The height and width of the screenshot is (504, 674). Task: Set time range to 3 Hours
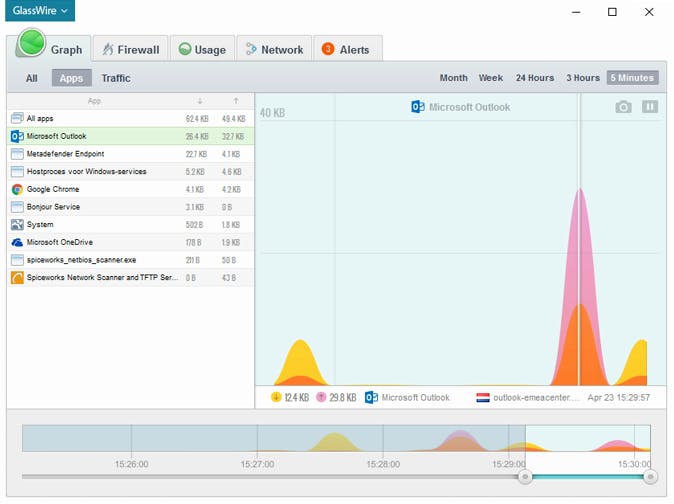point(583,78)
